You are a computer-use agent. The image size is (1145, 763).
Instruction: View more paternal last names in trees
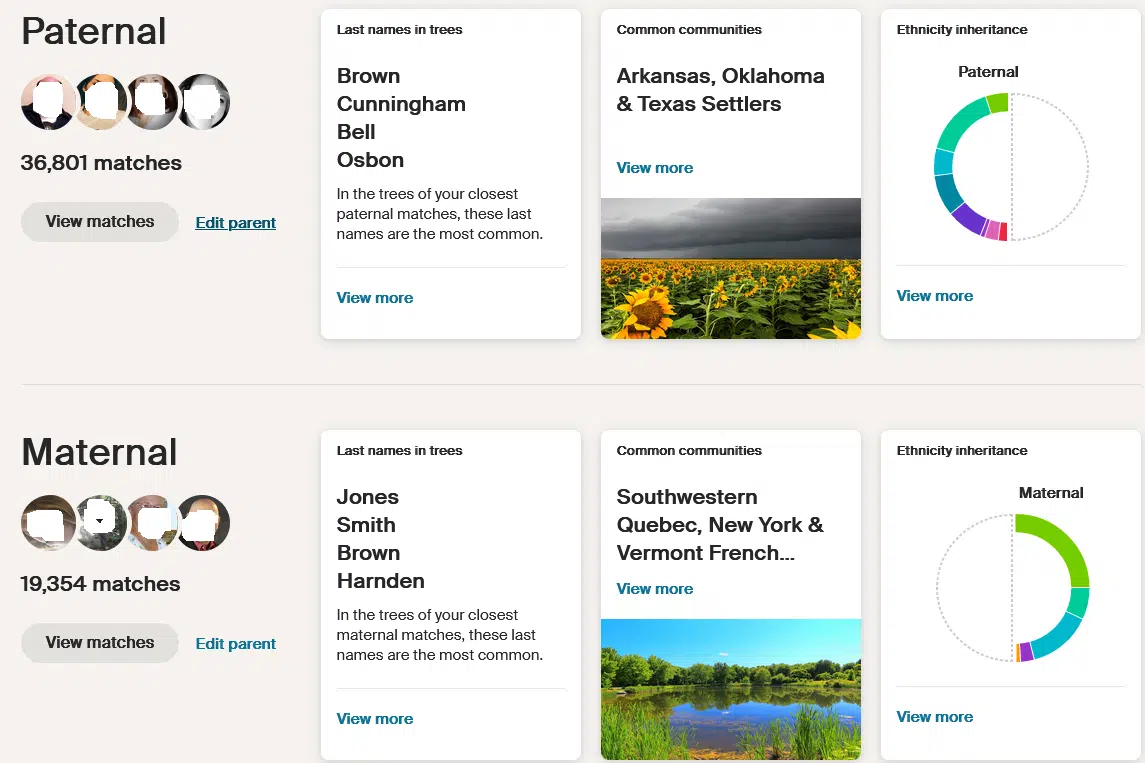click(375, 298)
